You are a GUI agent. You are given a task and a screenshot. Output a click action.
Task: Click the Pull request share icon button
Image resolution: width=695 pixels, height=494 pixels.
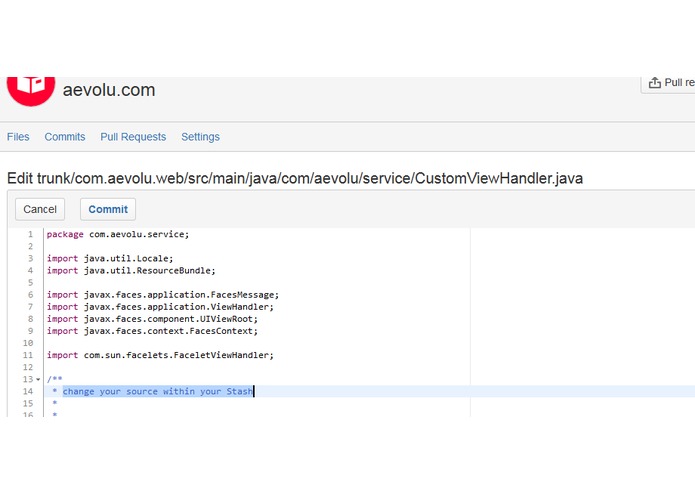point(669,83)
